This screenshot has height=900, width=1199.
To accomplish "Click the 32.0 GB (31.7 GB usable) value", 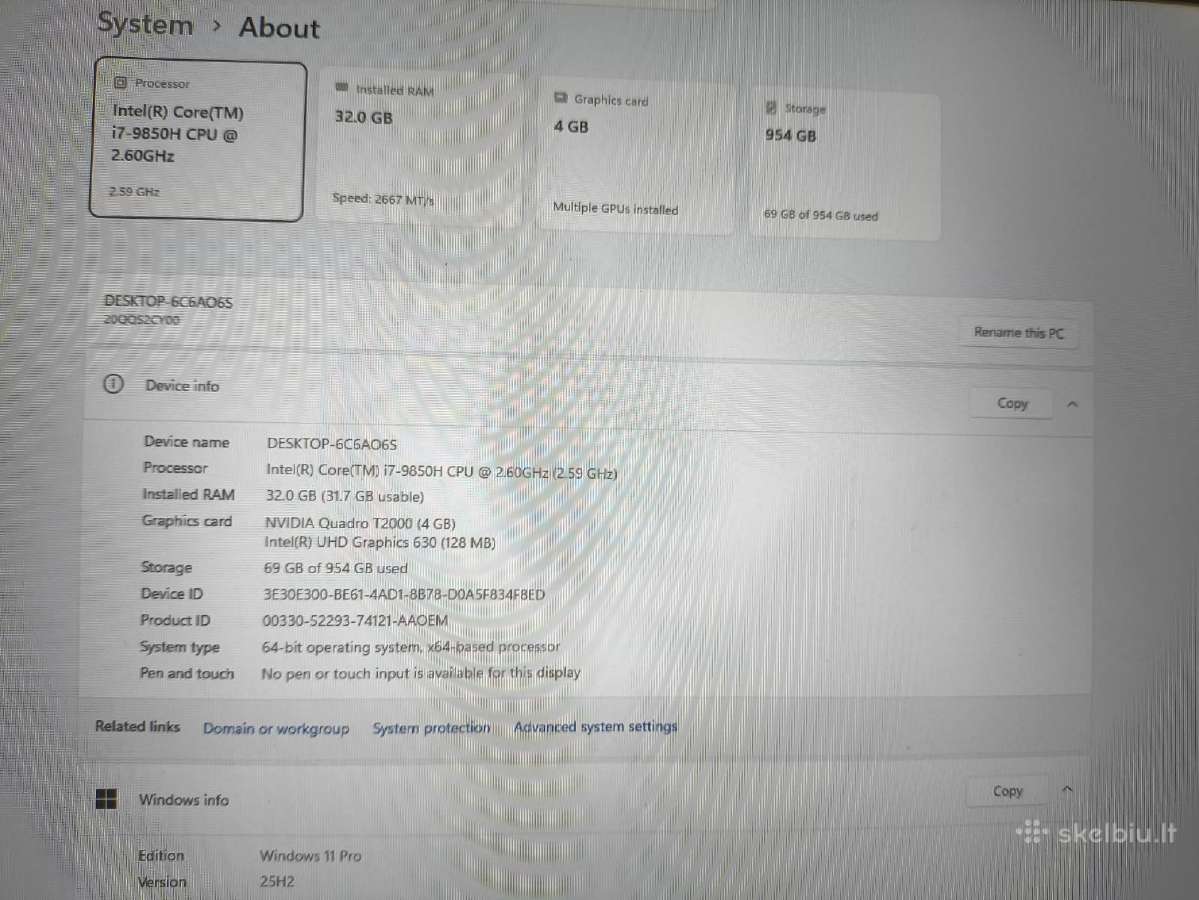I will point(345,496).
